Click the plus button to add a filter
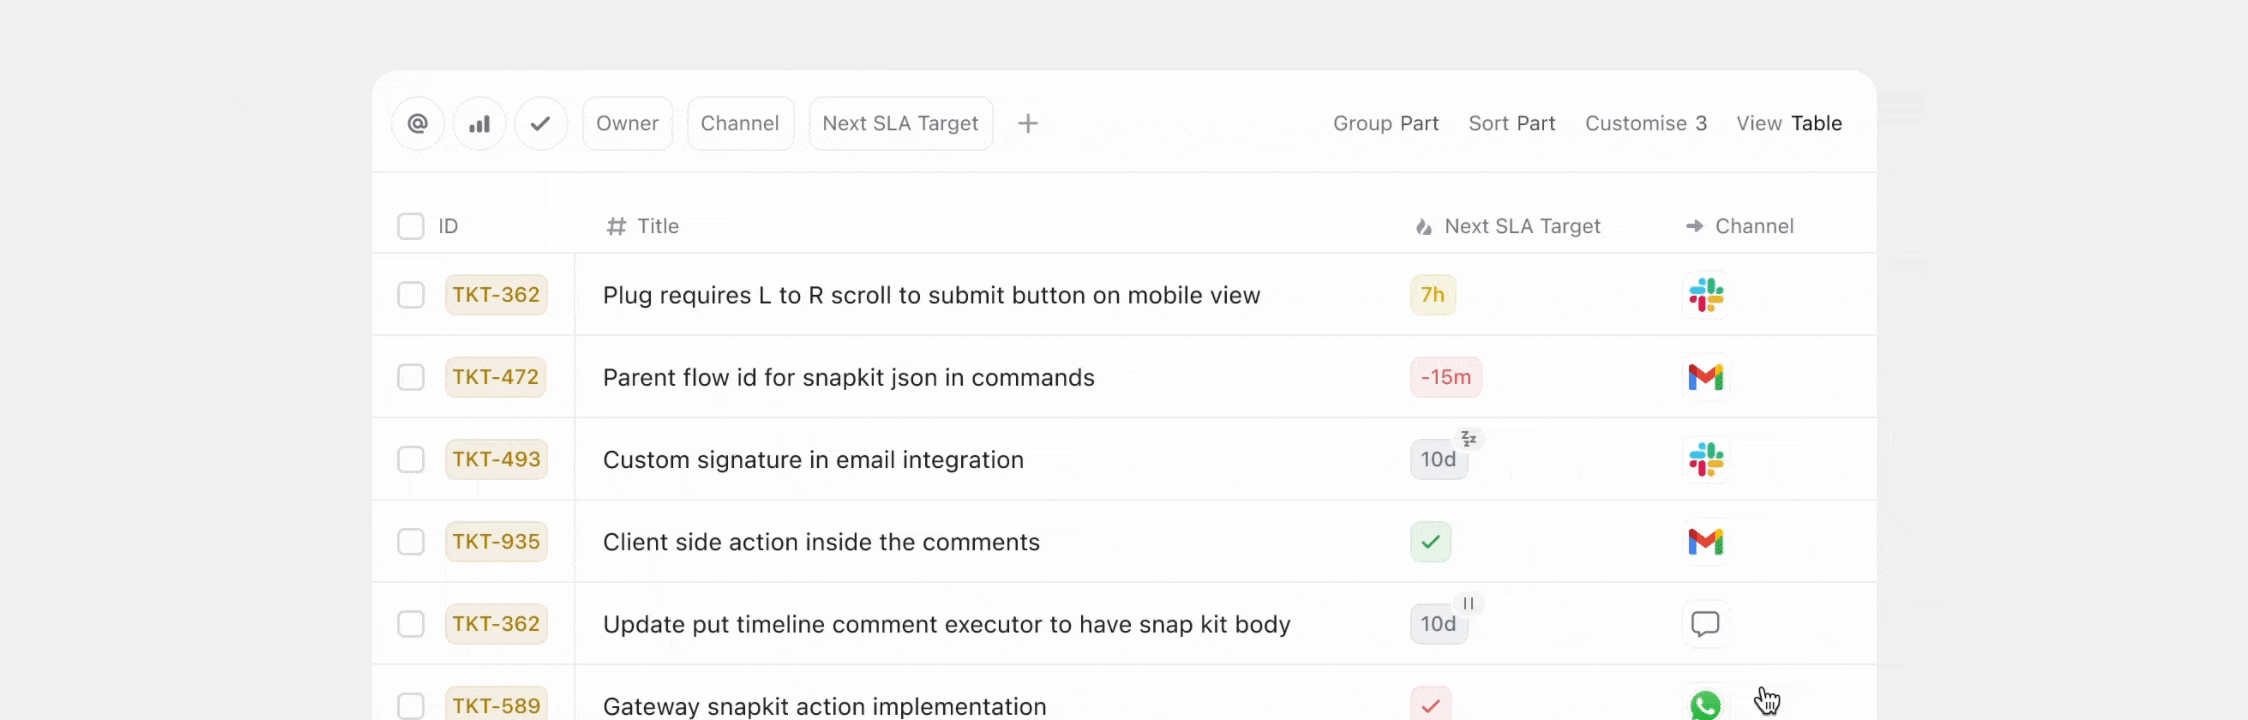This screenshot has height=720, width=2248. pyautogui.click(x=1028, y=123)
